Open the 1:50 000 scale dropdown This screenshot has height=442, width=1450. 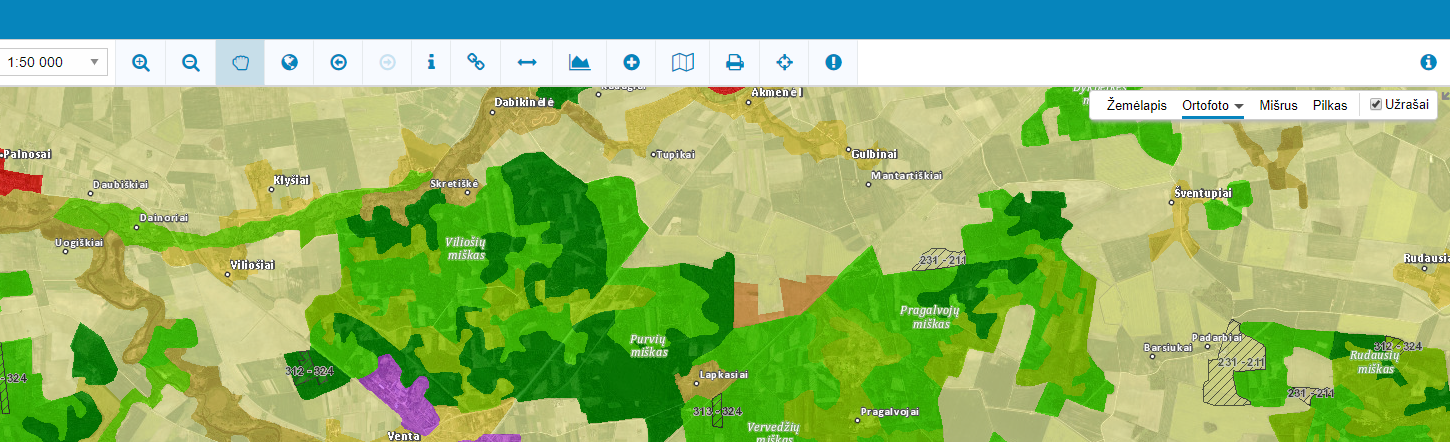click(54, 62)
